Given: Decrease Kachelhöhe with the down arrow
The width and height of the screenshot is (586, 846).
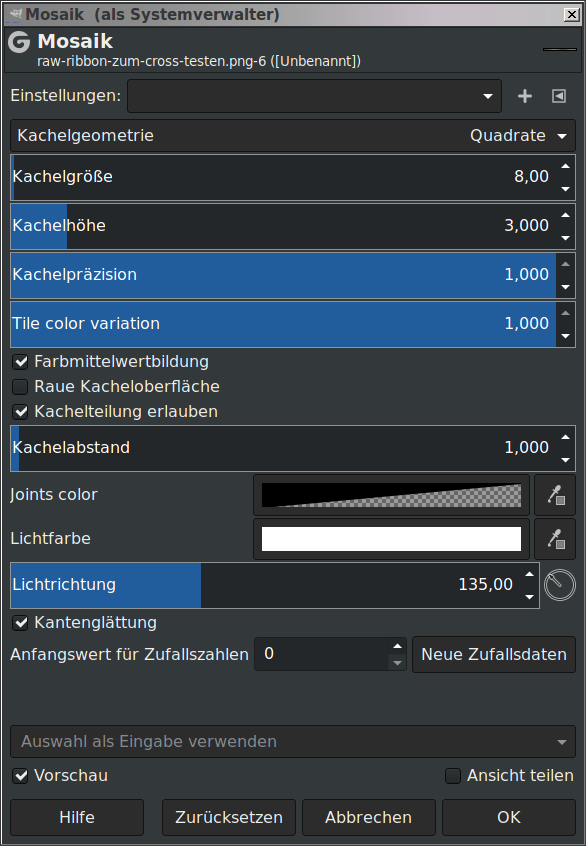Looking at the screenshot, I should pyautogui.click(x=565, y=238).
